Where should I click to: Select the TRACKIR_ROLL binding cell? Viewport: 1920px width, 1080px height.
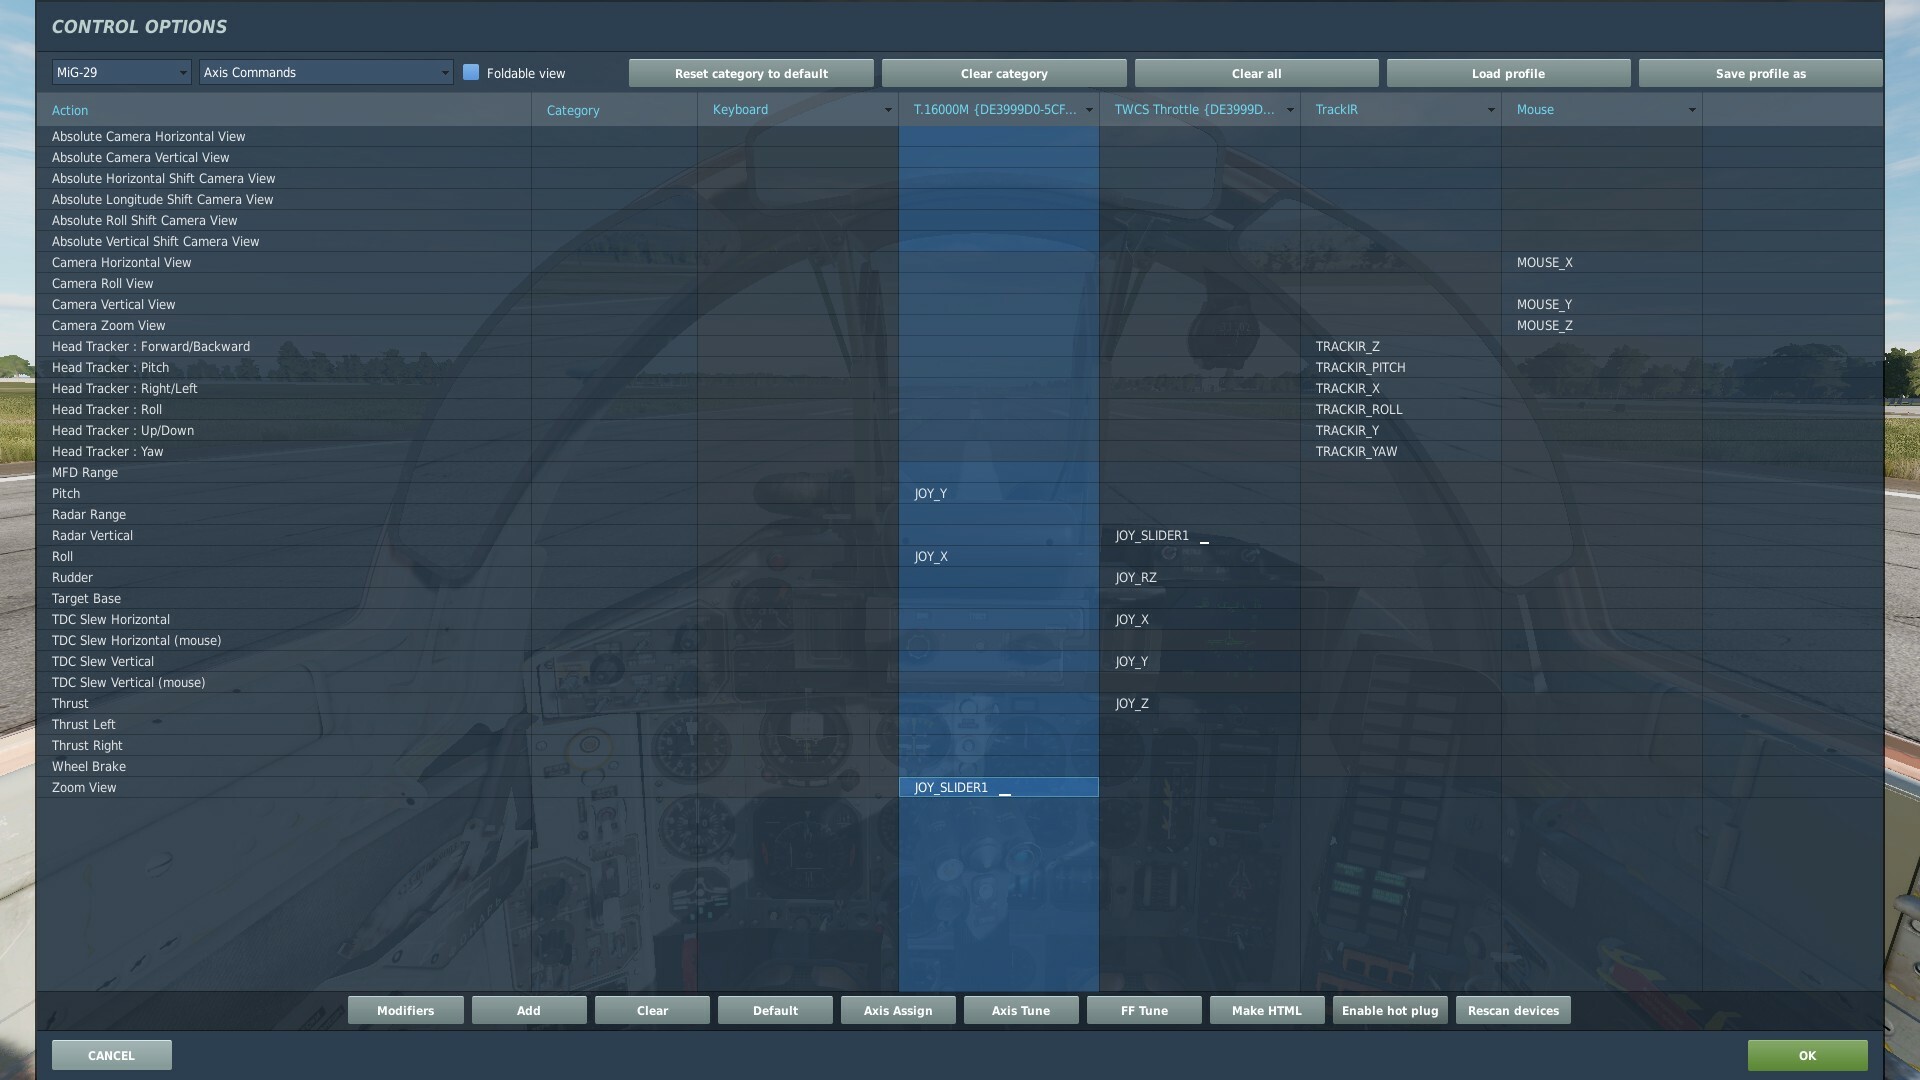pyautogui.click(x=1401, y=409)
